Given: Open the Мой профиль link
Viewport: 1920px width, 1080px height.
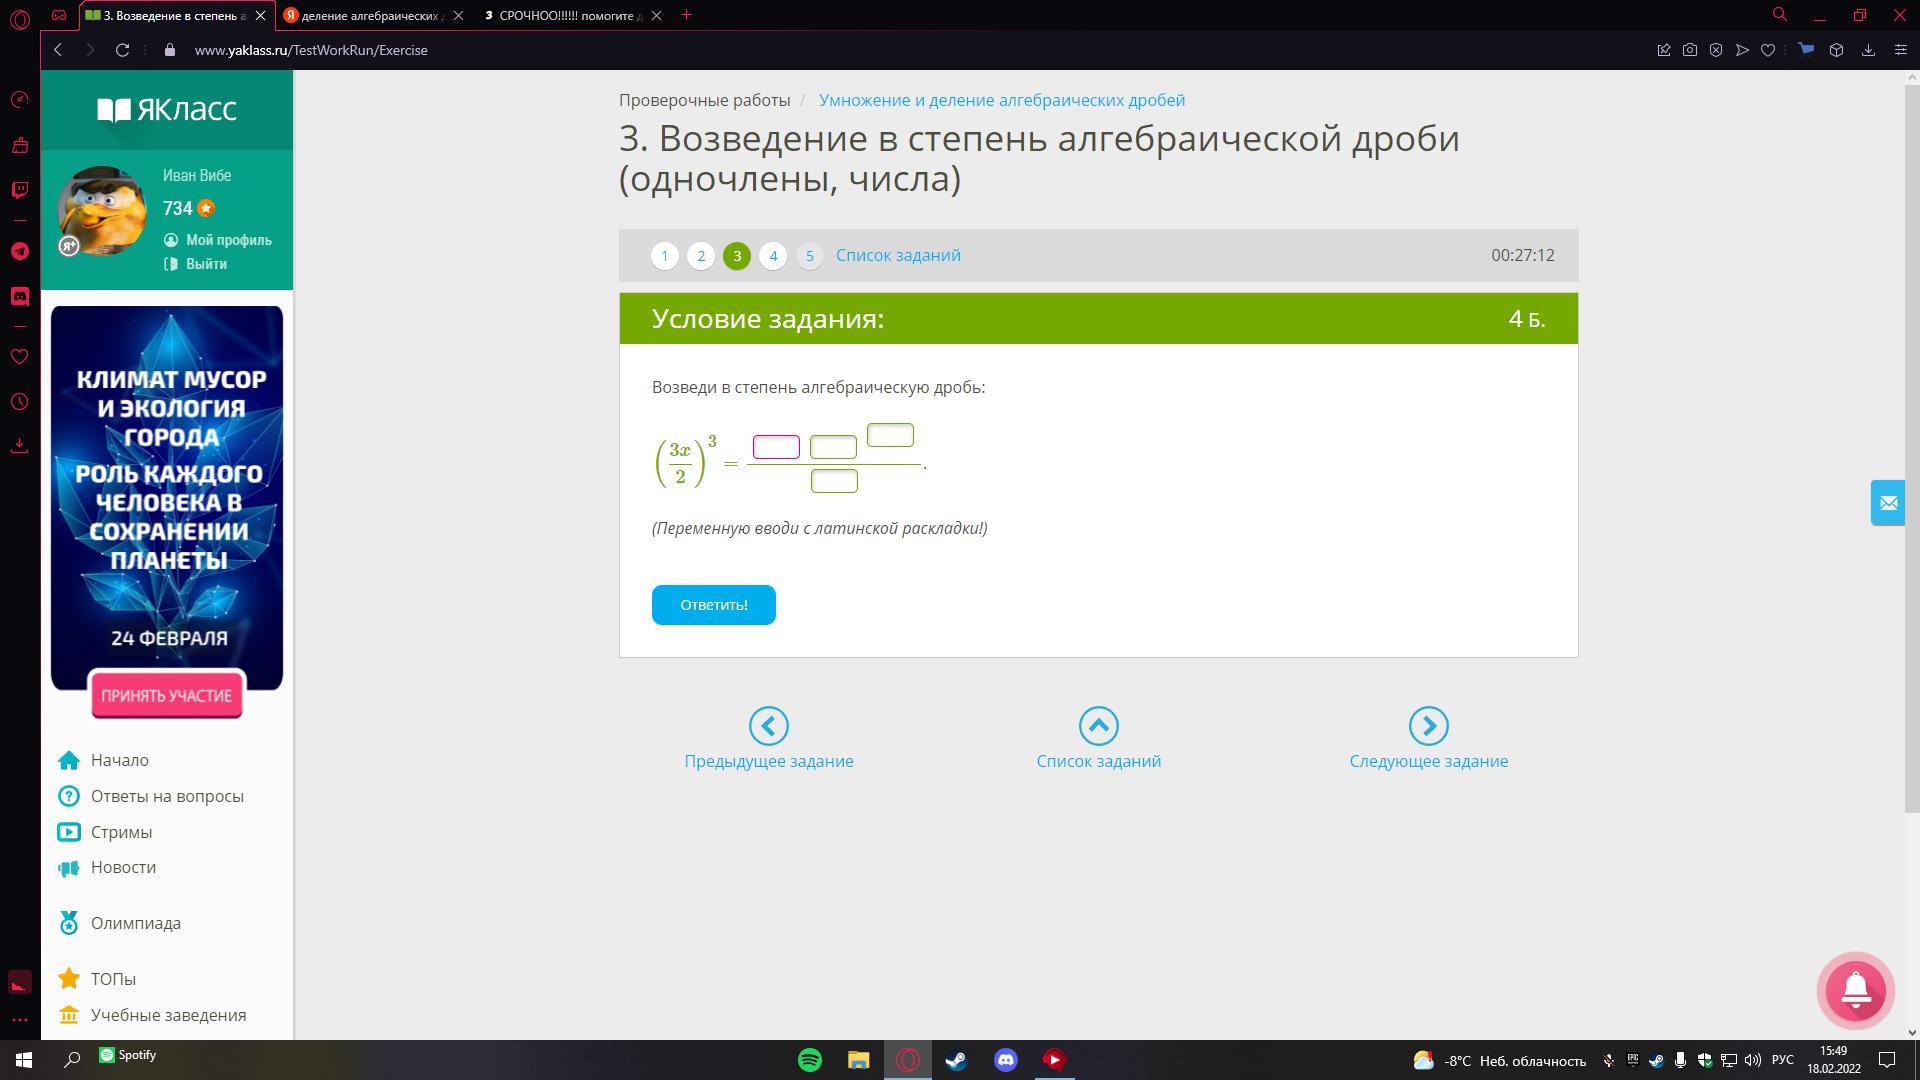Looking at the screenshot, I should [228, 240].
